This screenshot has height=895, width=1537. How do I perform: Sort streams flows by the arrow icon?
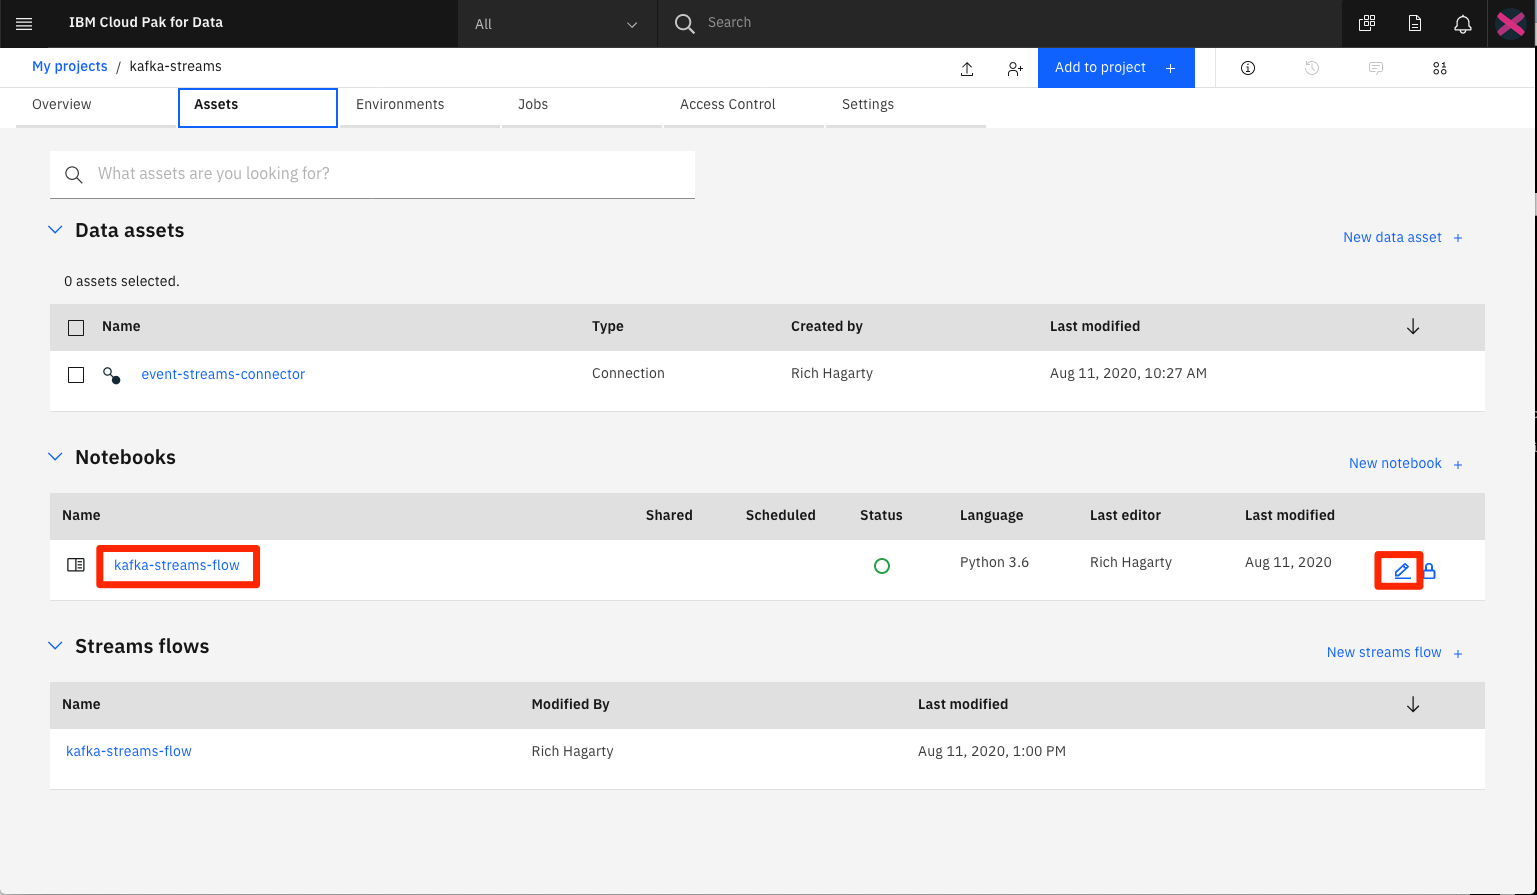pyautogui.click(x=1413, y=705)
